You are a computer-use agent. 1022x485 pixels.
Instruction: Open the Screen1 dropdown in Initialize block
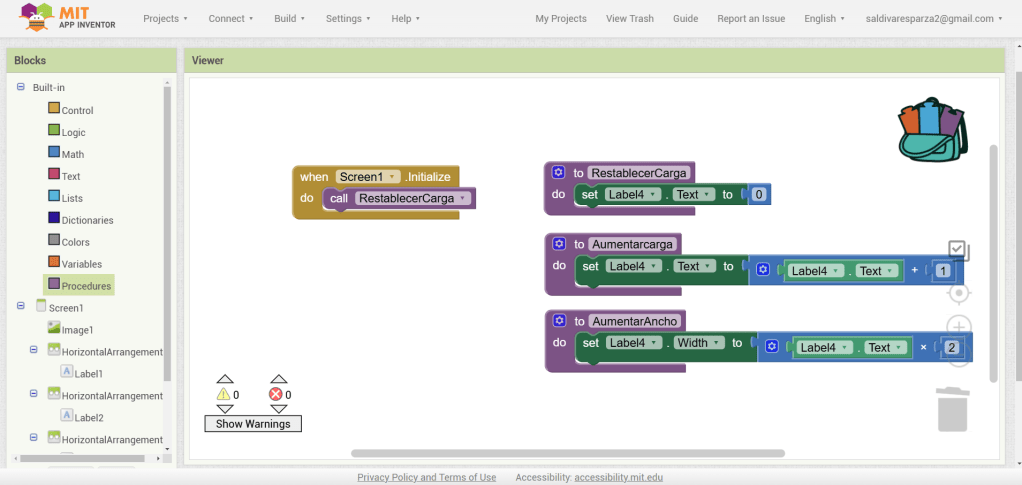pyautogui.click(x=393, y=177)
